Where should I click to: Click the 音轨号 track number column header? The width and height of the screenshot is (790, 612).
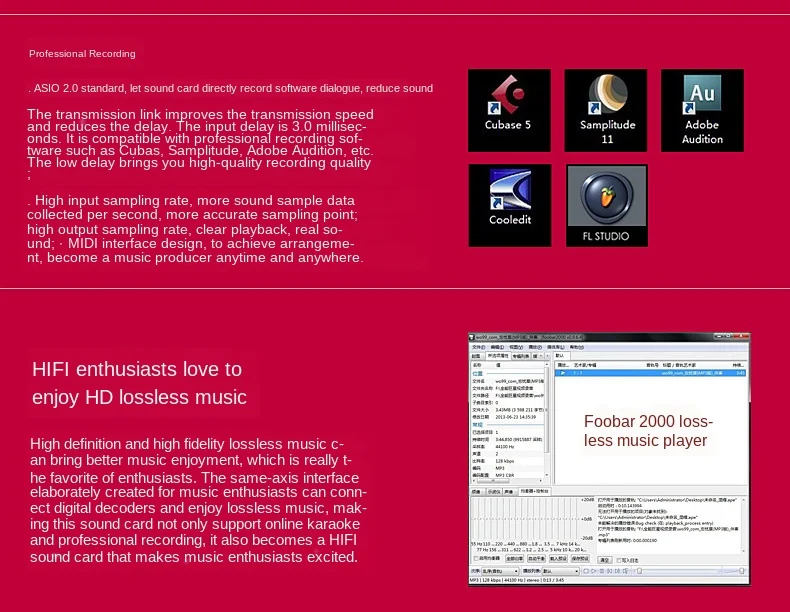(x=652, y=365)
